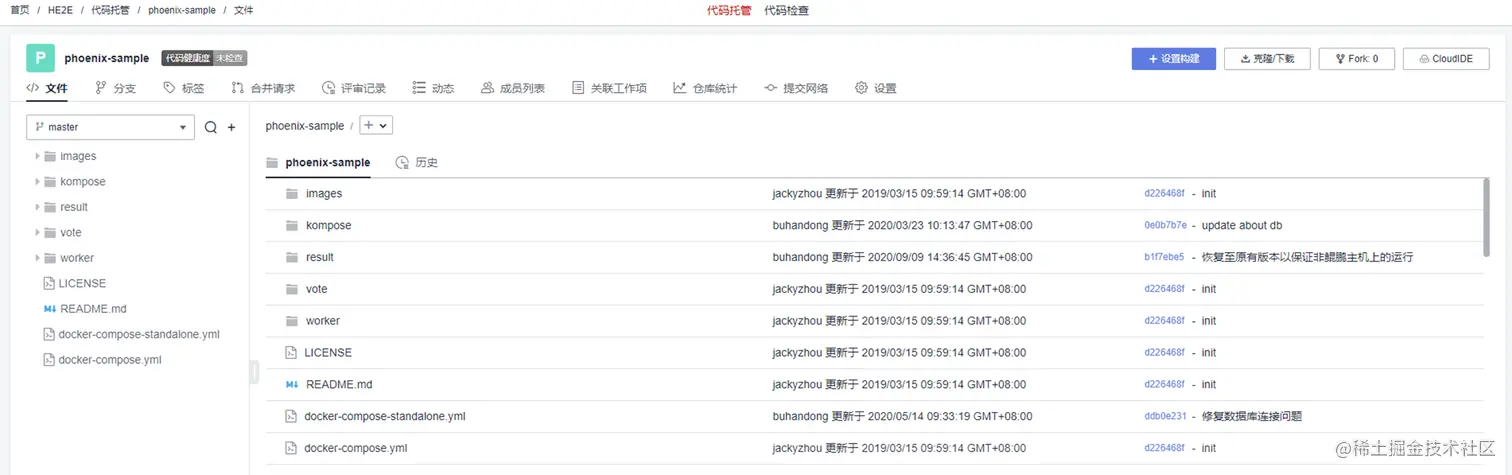Open HE2E breadcrumb link
1512x475 pixels.
point(60,10)
